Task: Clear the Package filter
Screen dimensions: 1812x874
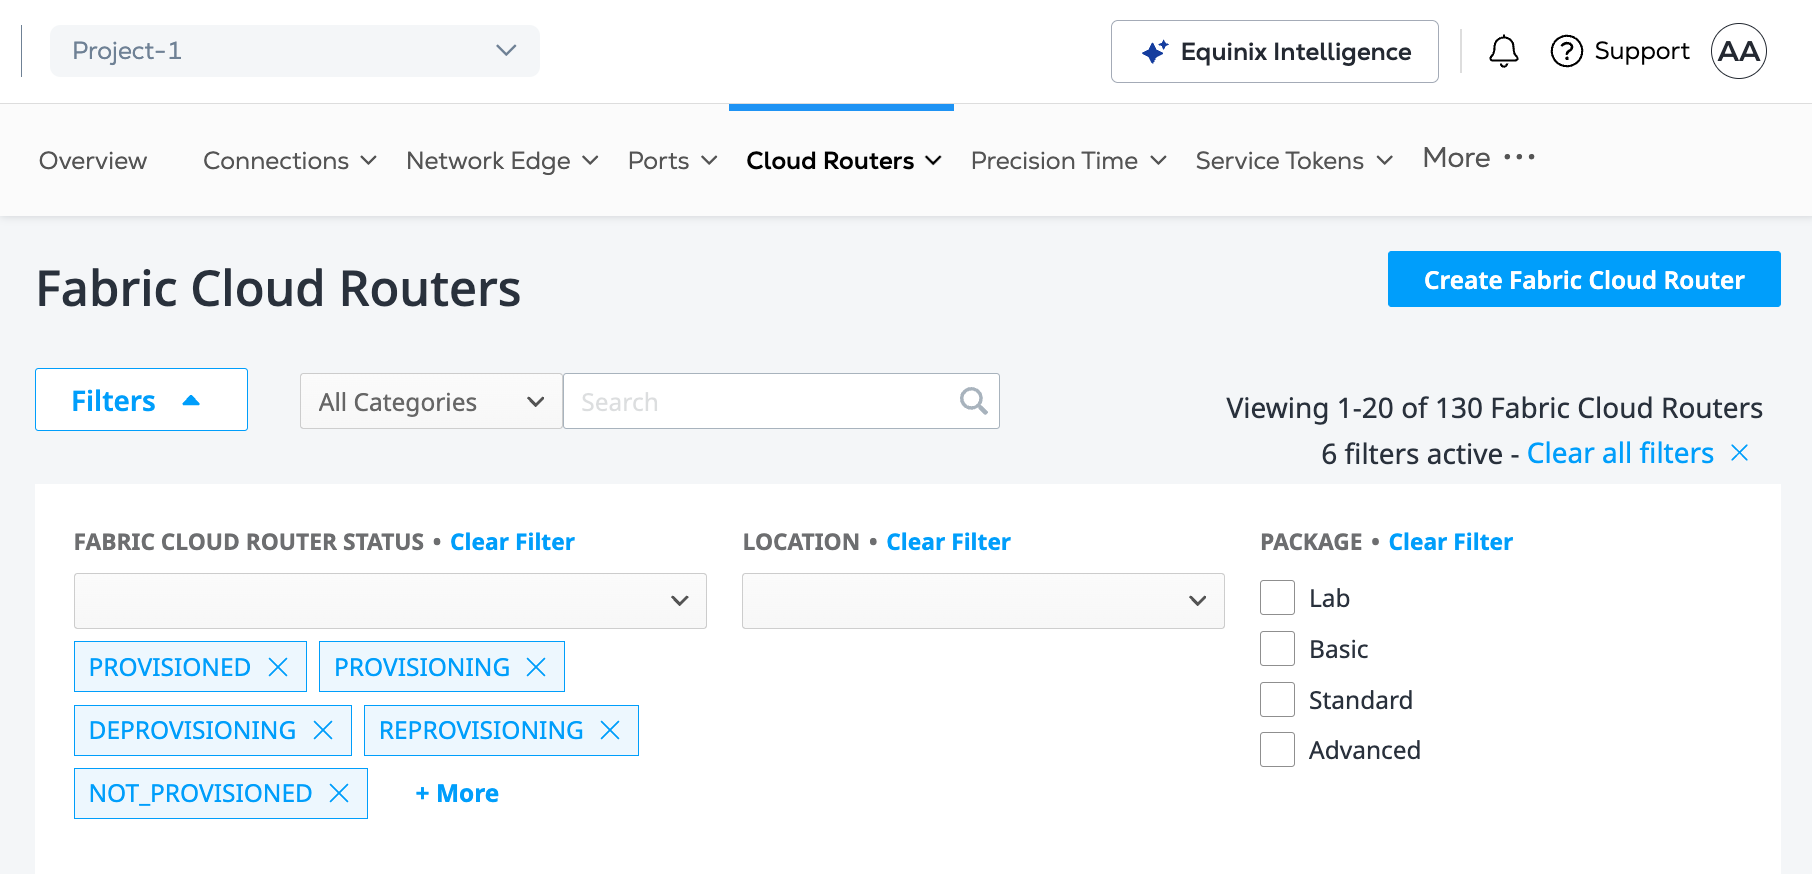Action: tap(1450, 542)
